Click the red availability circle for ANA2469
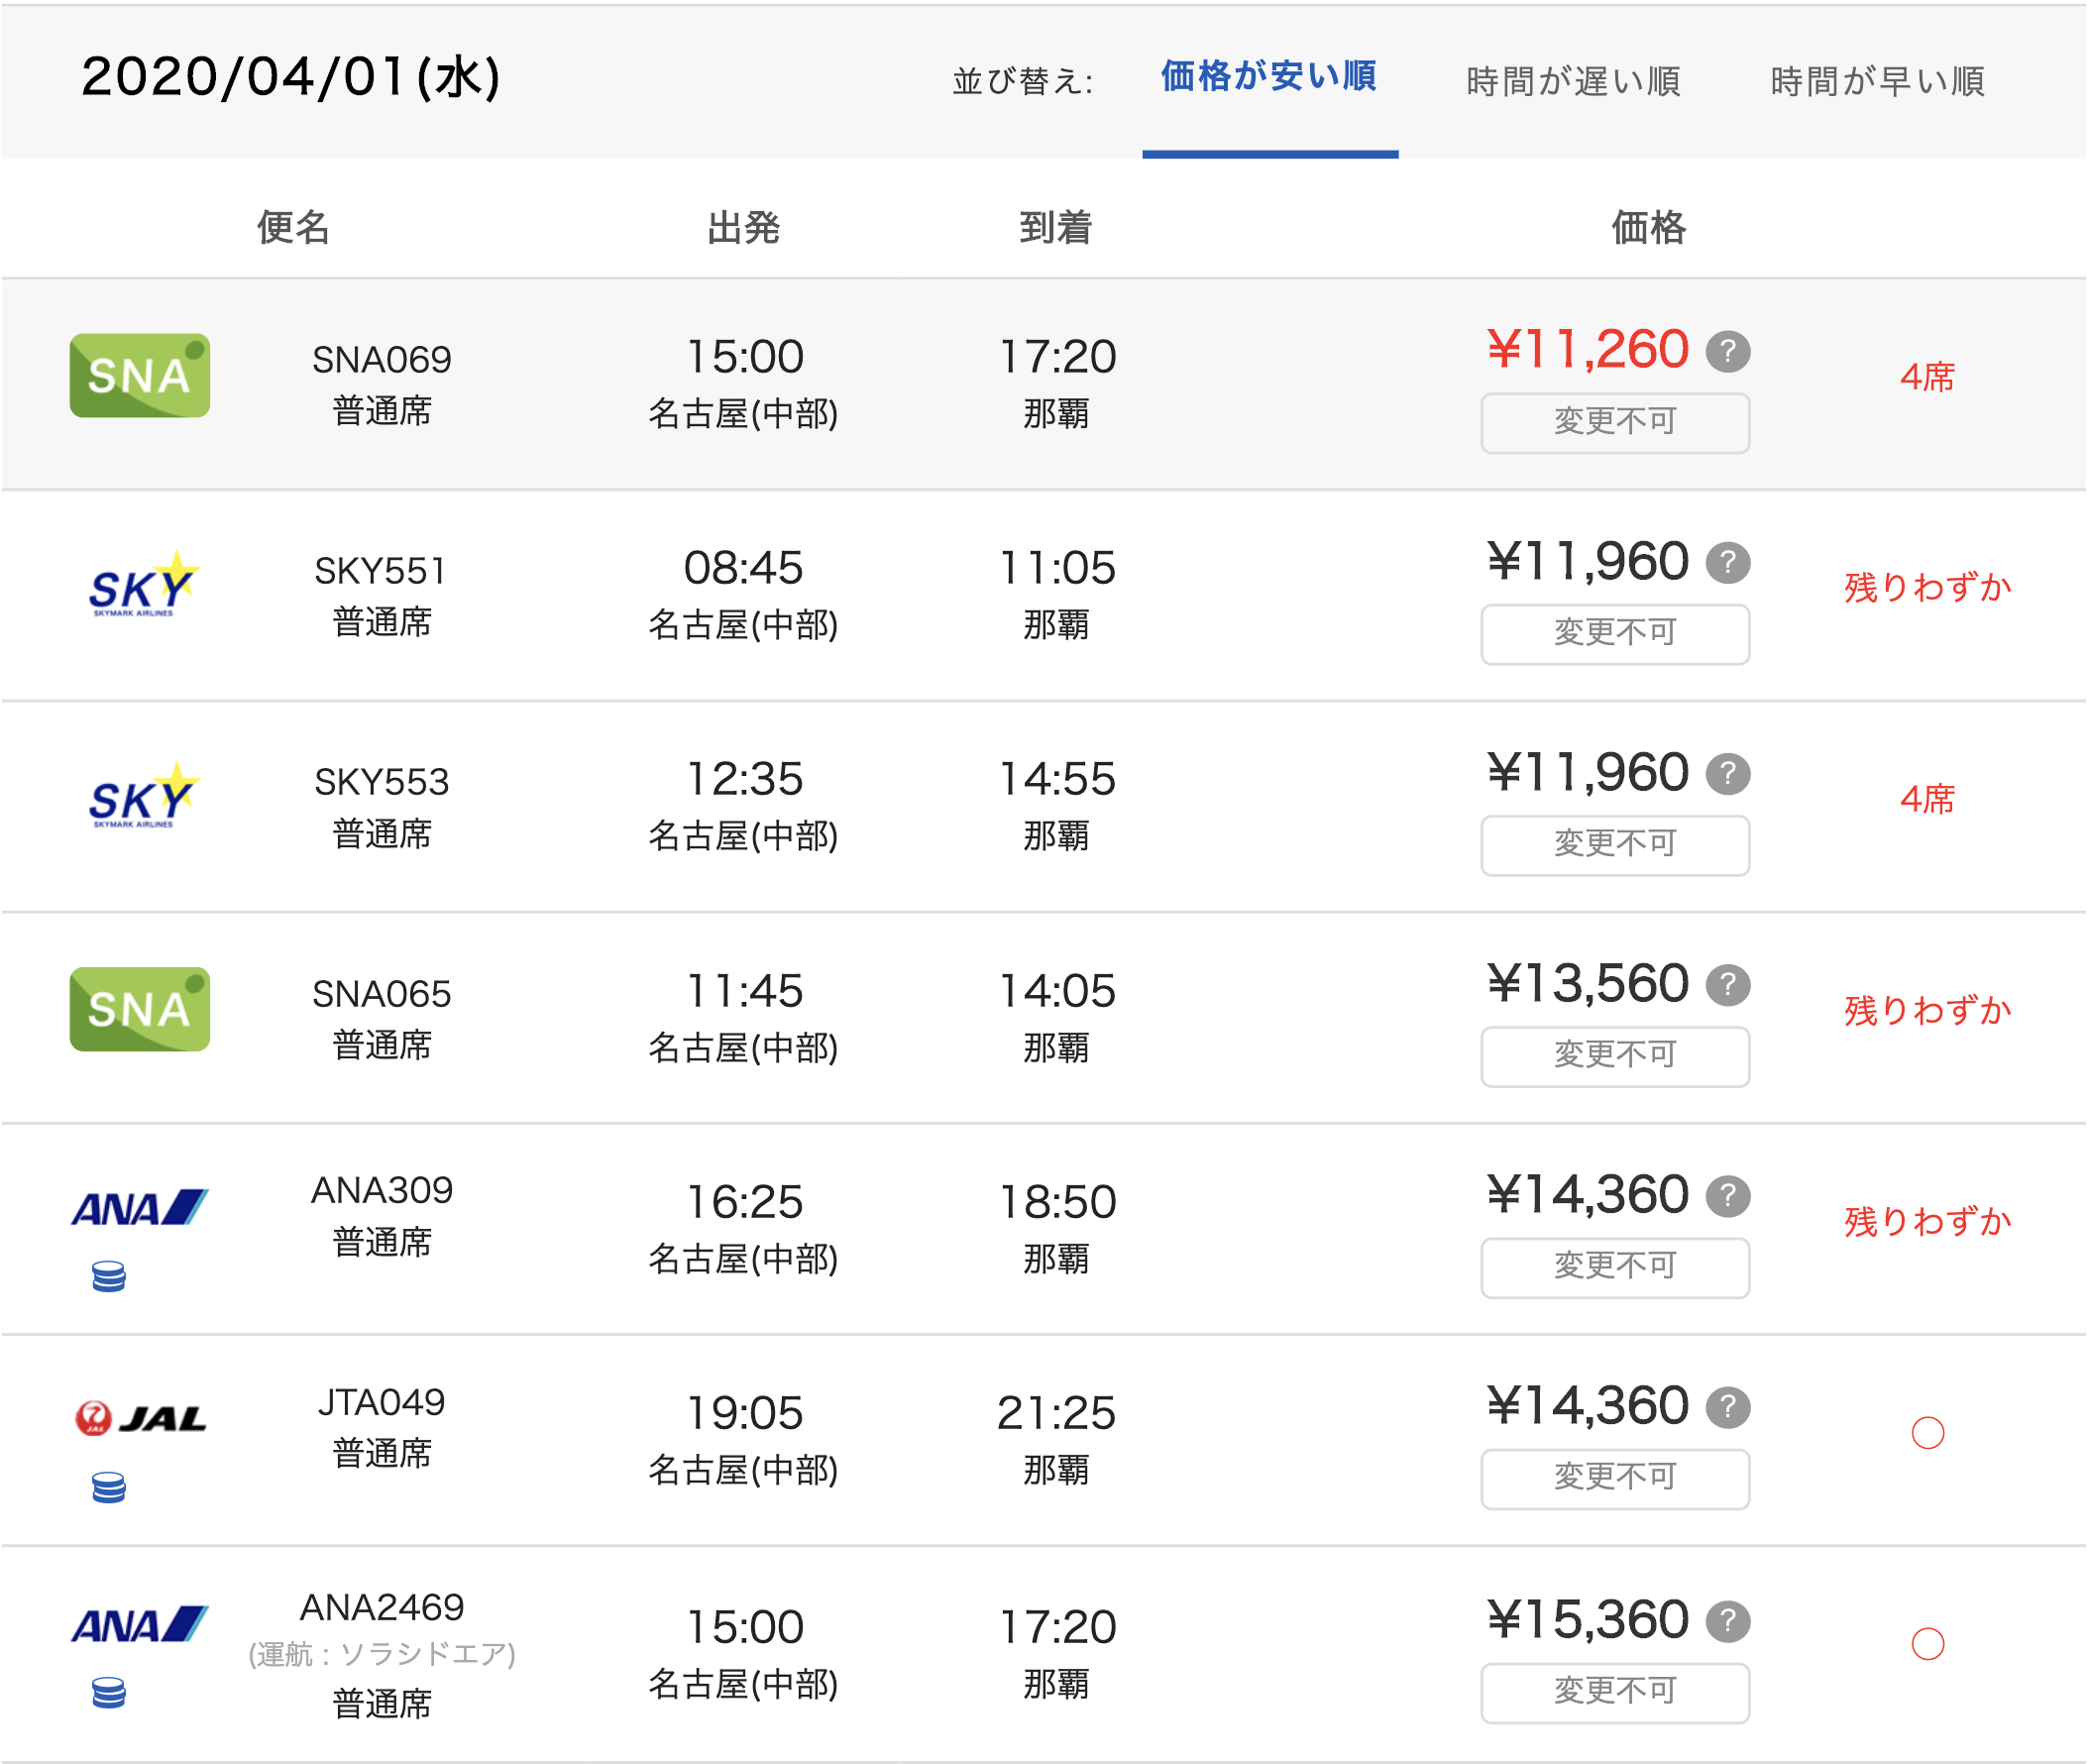This screenshot has height=1764, width=2087. (x=1927, y=1643)
